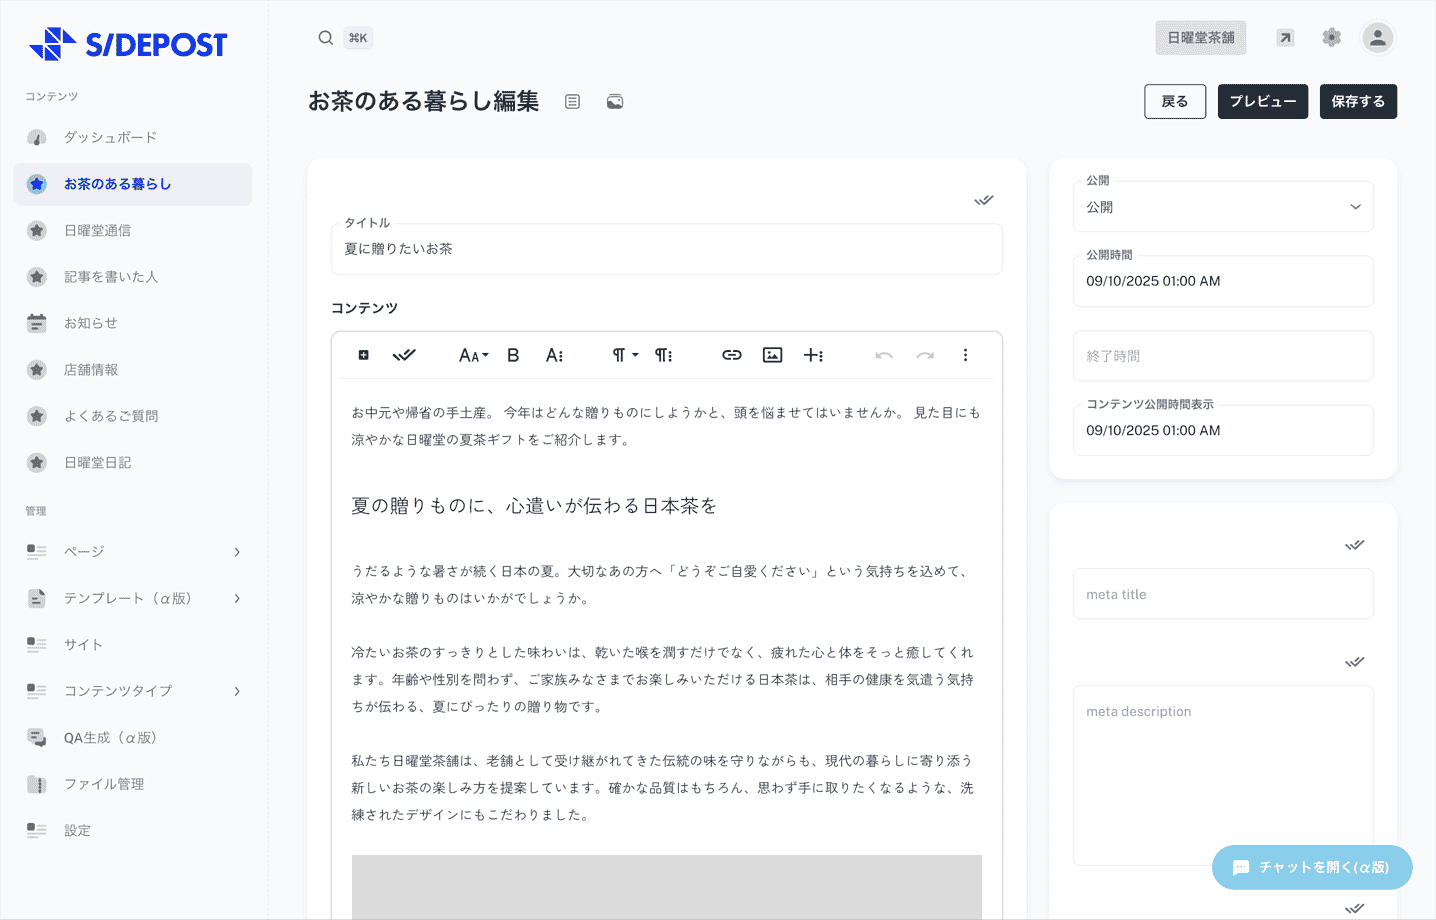Select お茶のある暮らし in sidebar
Image resolution: width=1436 pixels, height=920 pixels.
(x=133, y=184)
